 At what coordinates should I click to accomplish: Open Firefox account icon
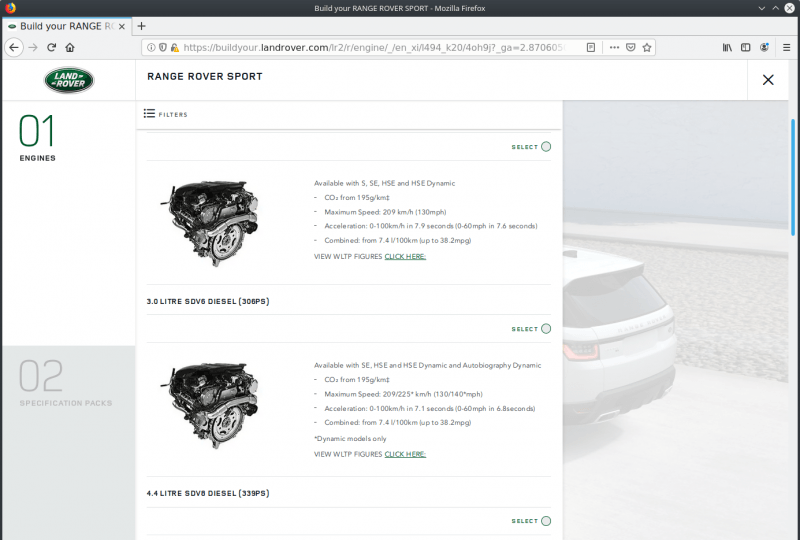(x=764, y=47)
